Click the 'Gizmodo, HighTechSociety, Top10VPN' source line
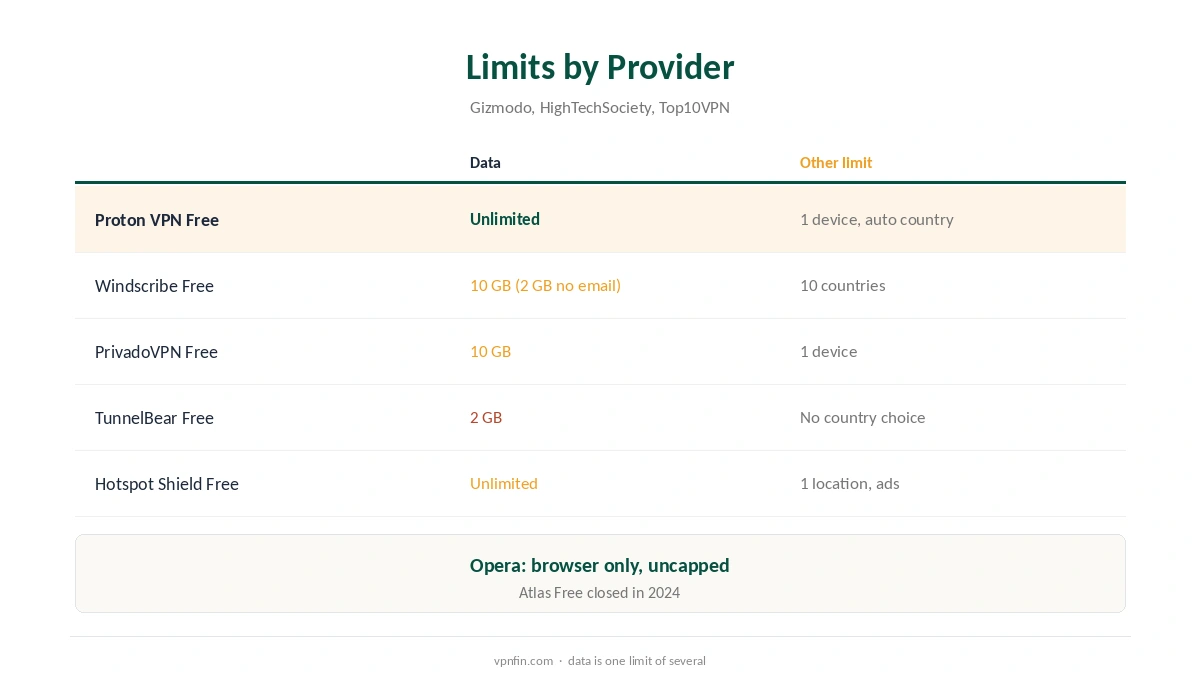Viewport: 1200px width, 680px height. point(600,107)
